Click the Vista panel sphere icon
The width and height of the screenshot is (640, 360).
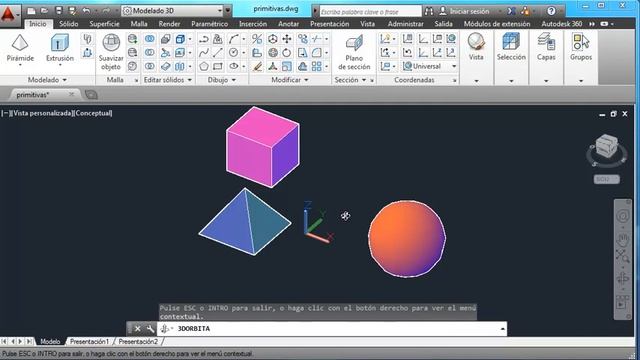pos(476,42)
